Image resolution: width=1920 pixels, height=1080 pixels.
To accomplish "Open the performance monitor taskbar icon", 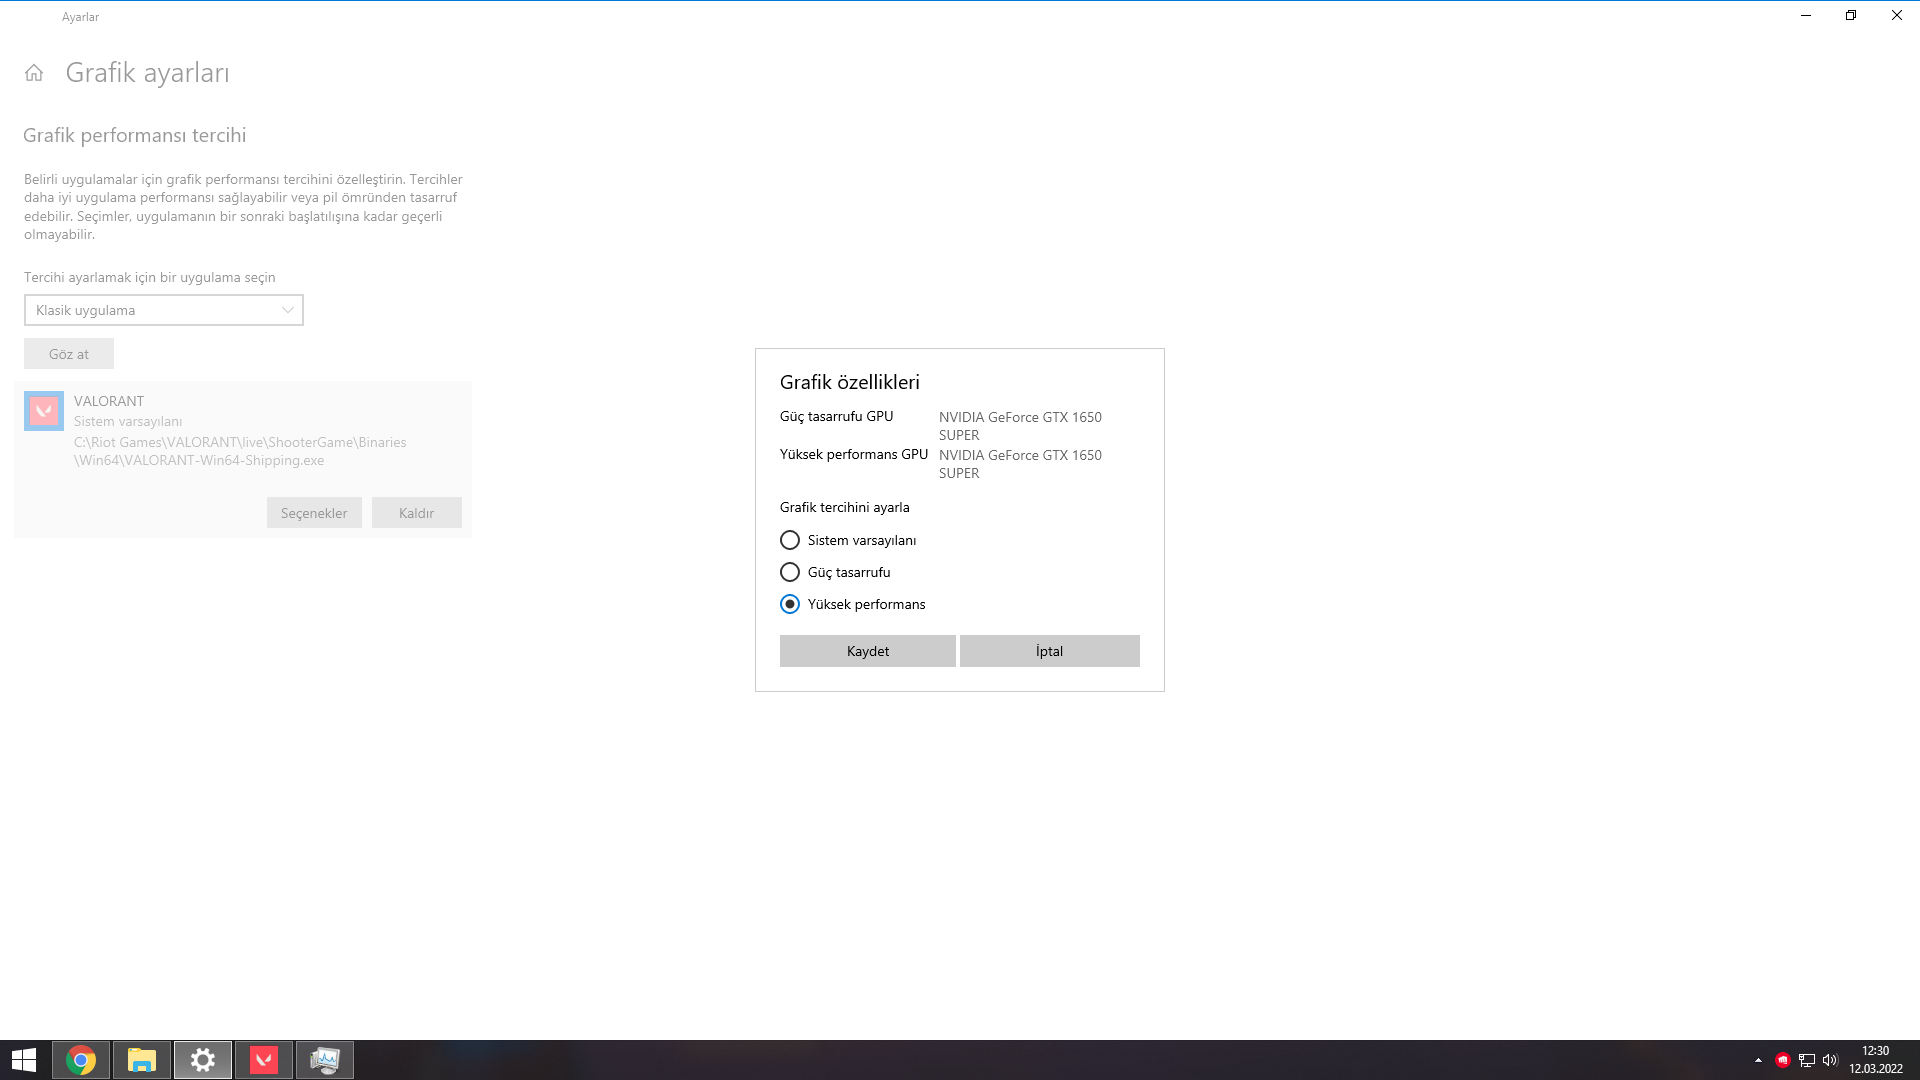I will pos(325,1060).
